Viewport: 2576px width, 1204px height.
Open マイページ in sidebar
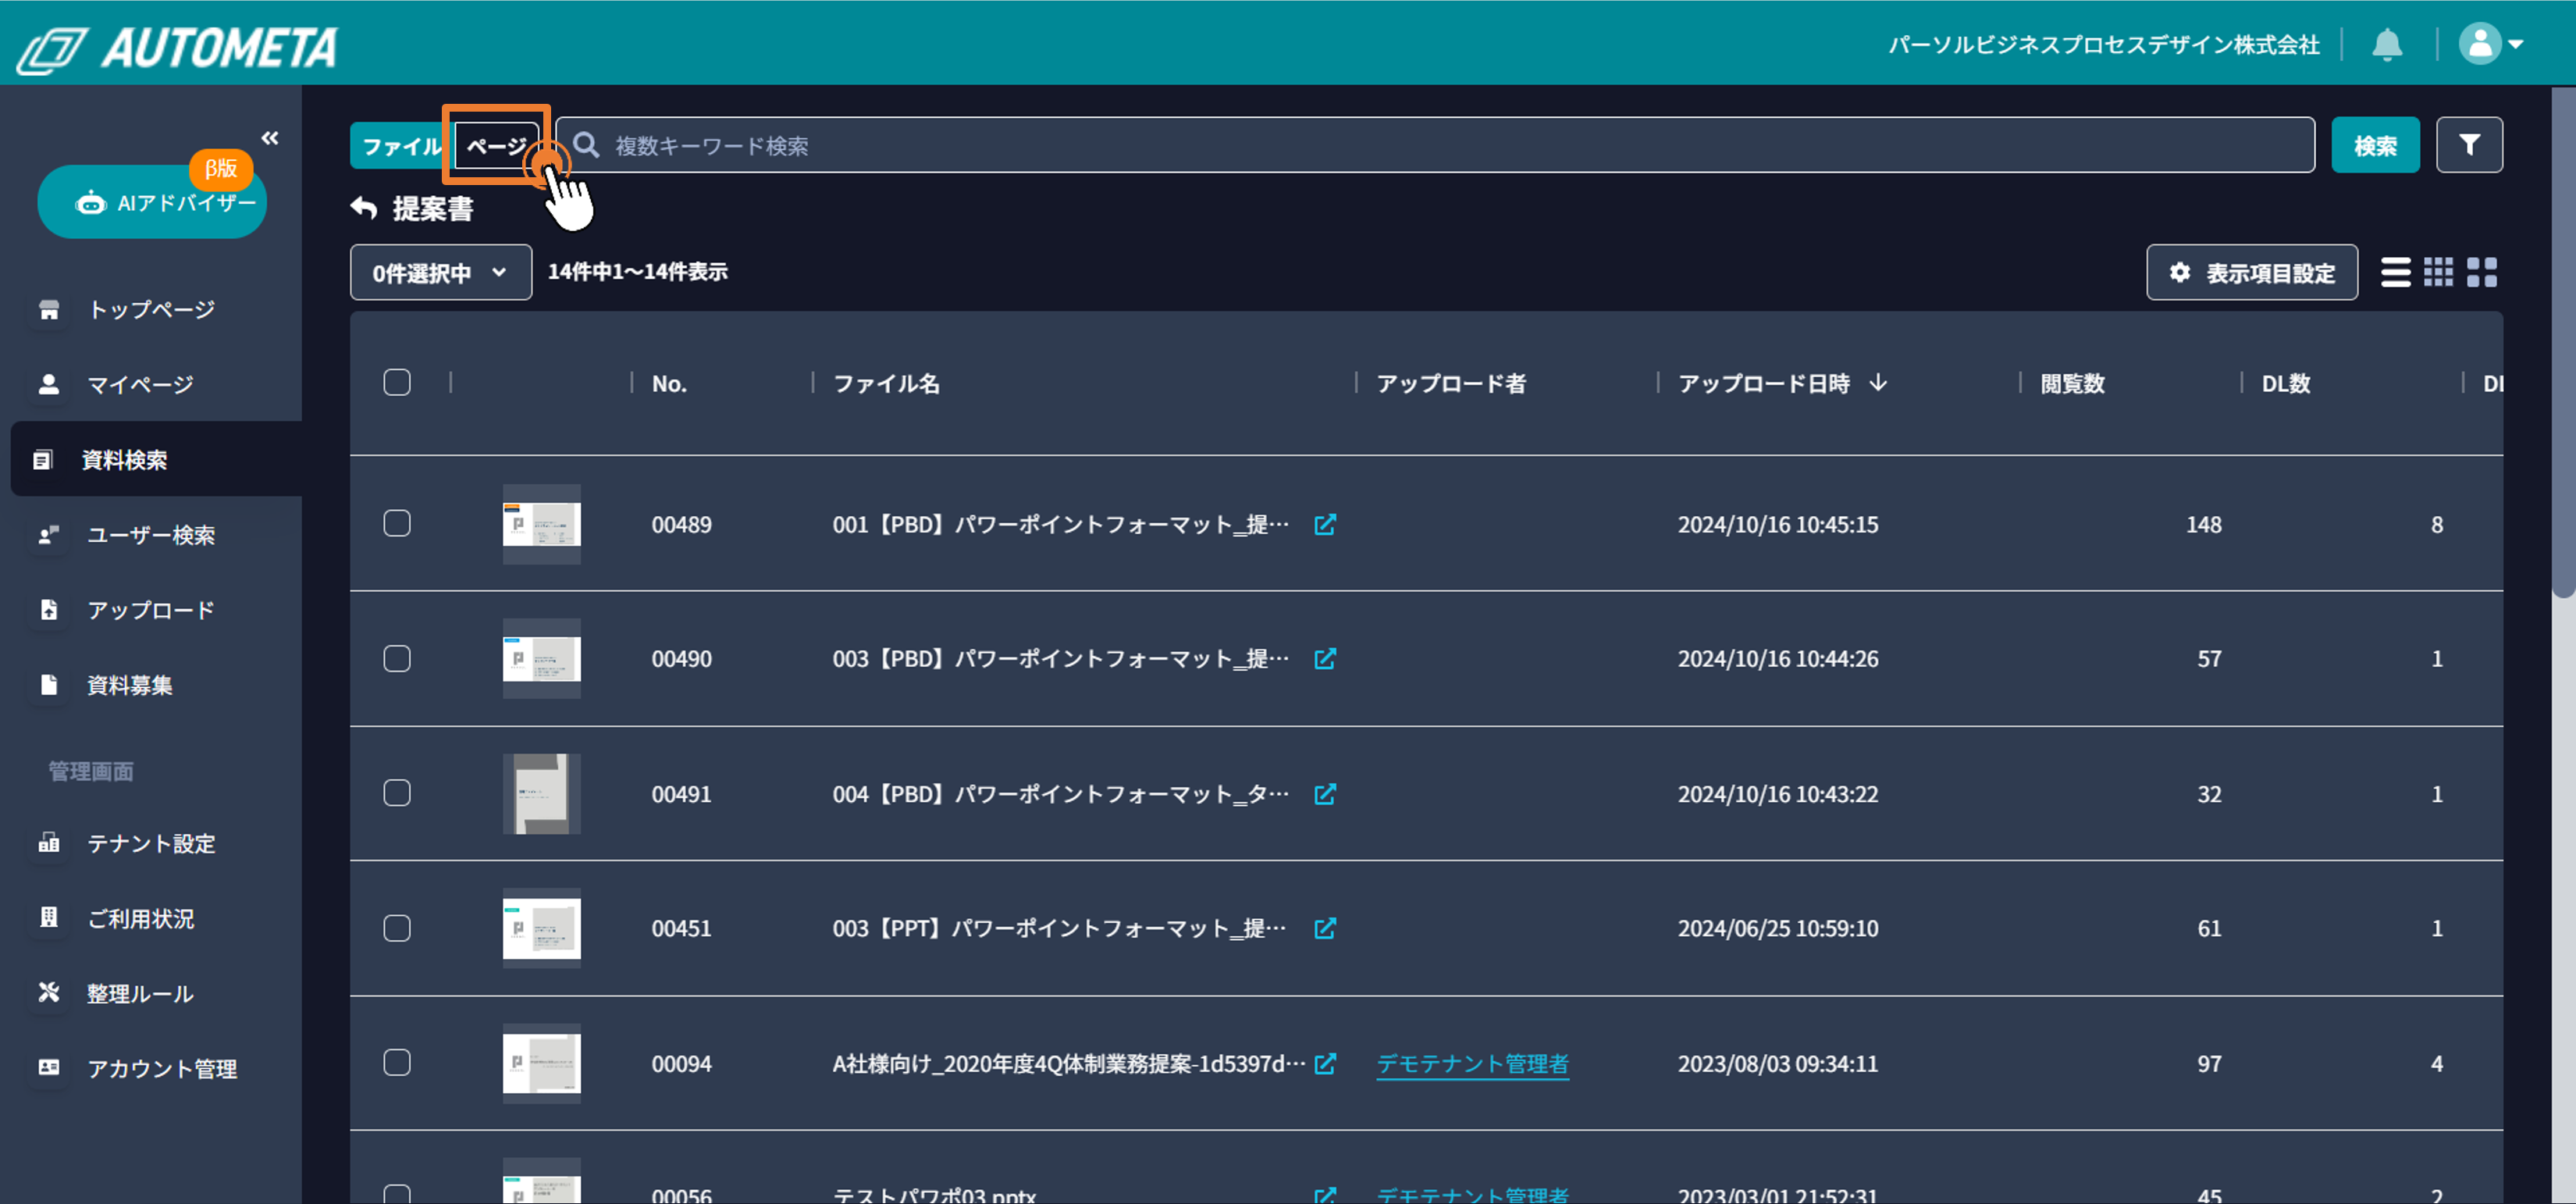140,385
